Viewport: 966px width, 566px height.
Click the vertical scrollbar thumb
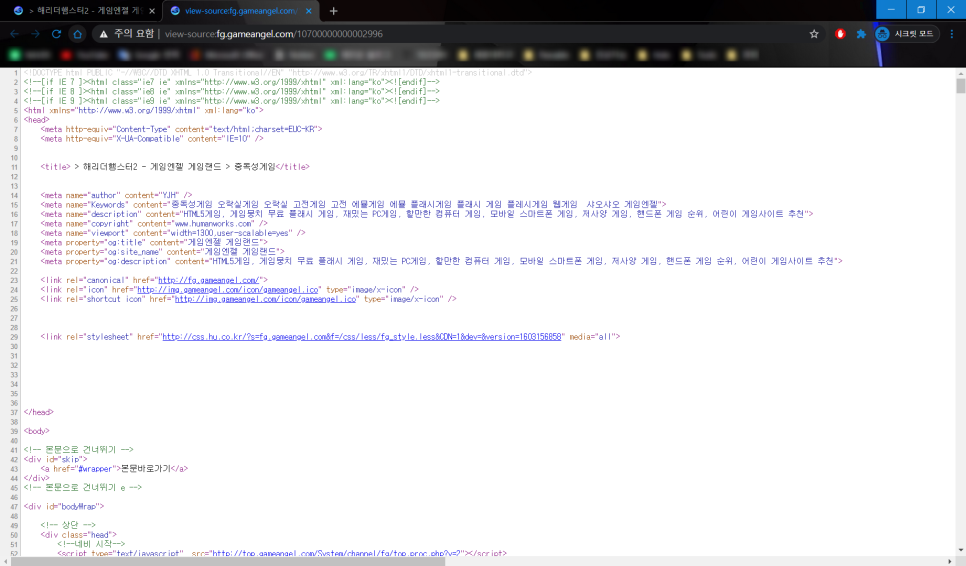(x=960, y=85)
